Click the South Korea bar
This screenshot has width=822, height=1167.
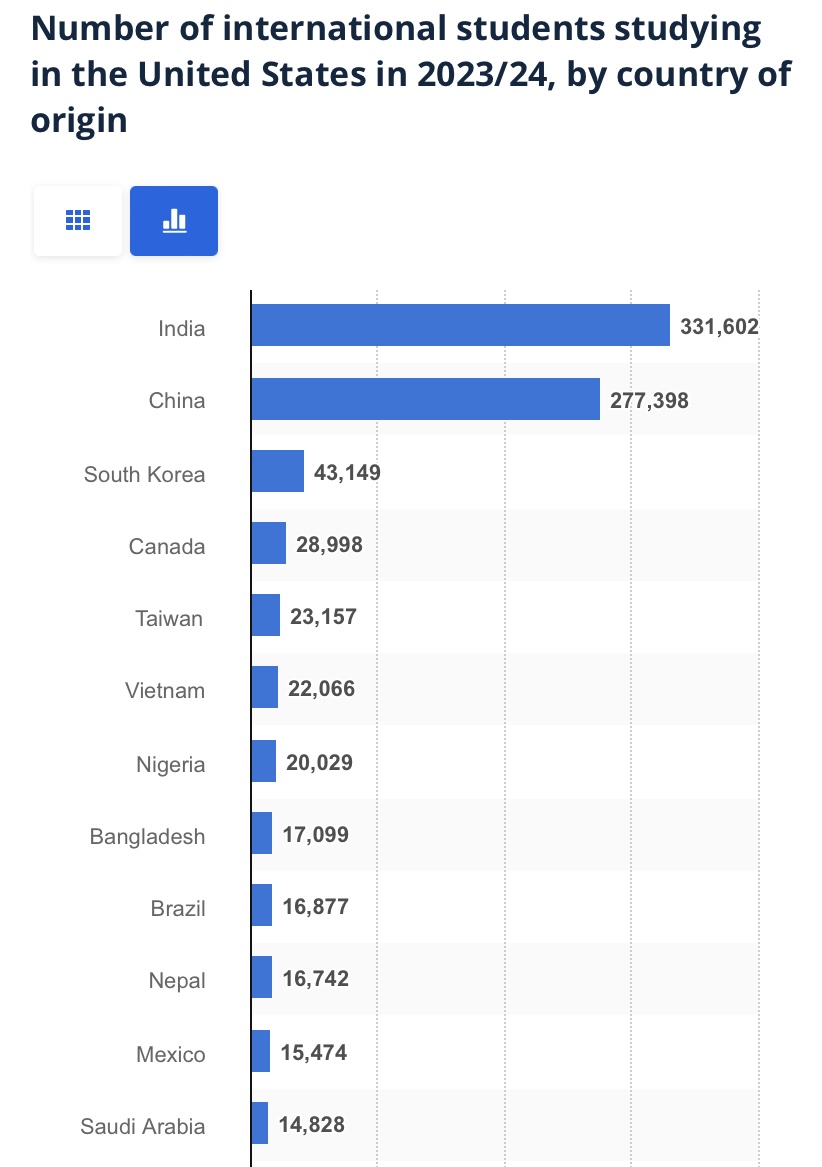[x=277, y=471]
